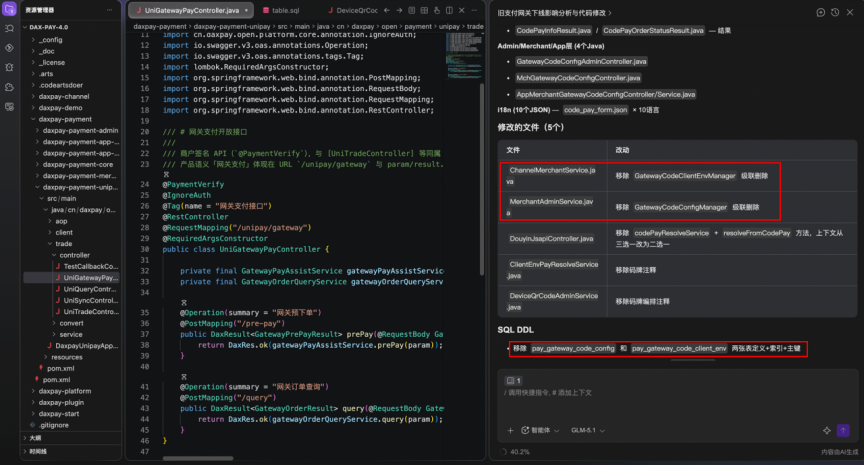Image resolution: width=864 pixels, height=466 pixels.
Task: Open the source control diamond icon in activity bar
Action: click(9, 48)
